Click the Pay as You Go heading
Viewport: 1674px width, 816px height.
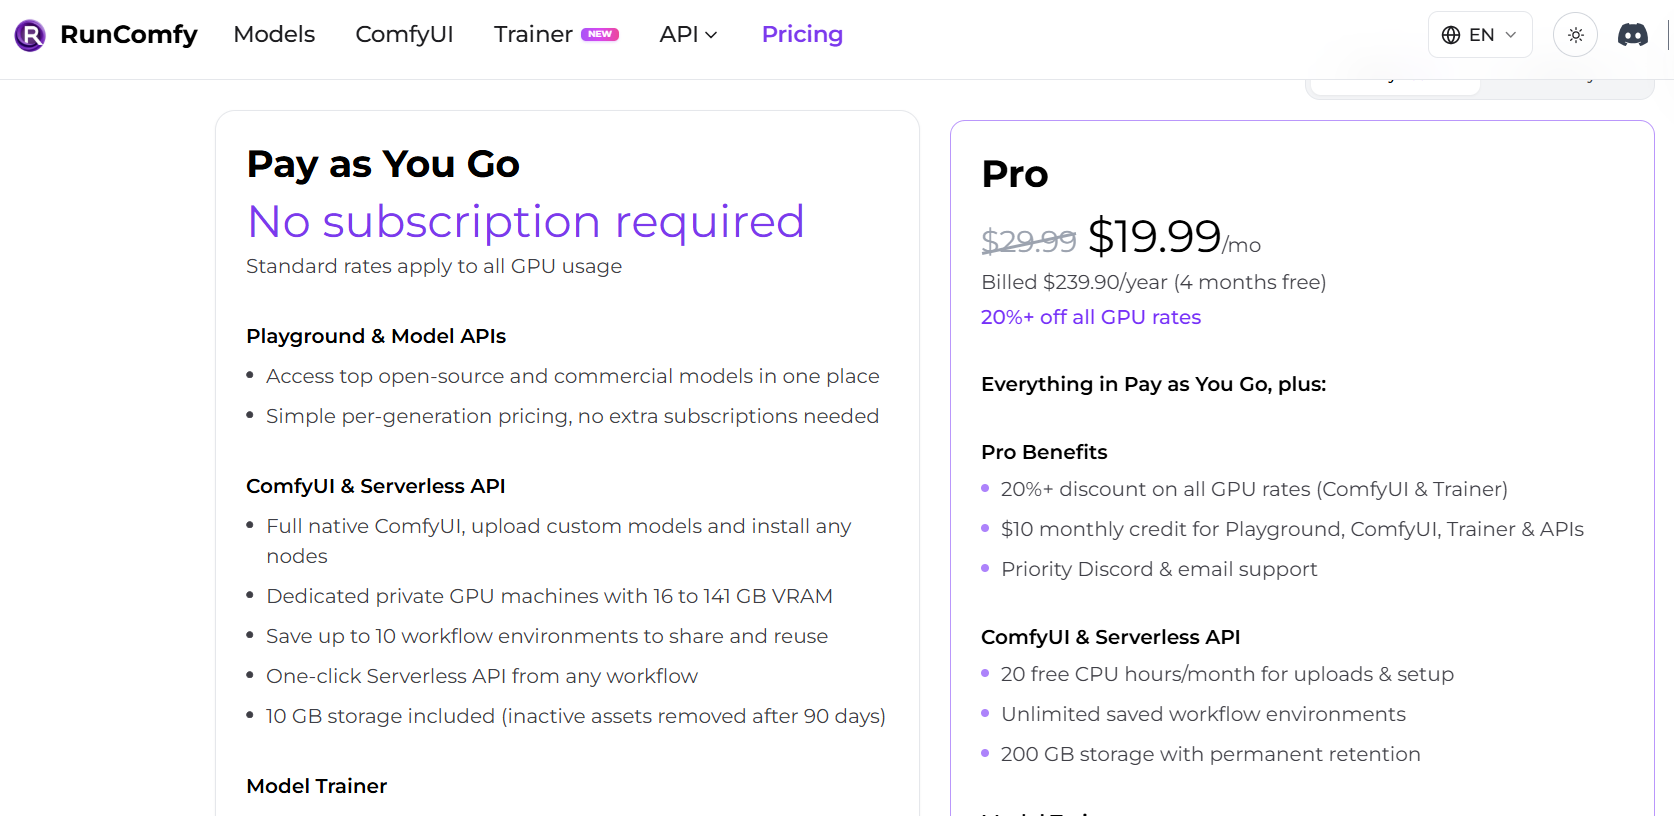click(383, 164)
